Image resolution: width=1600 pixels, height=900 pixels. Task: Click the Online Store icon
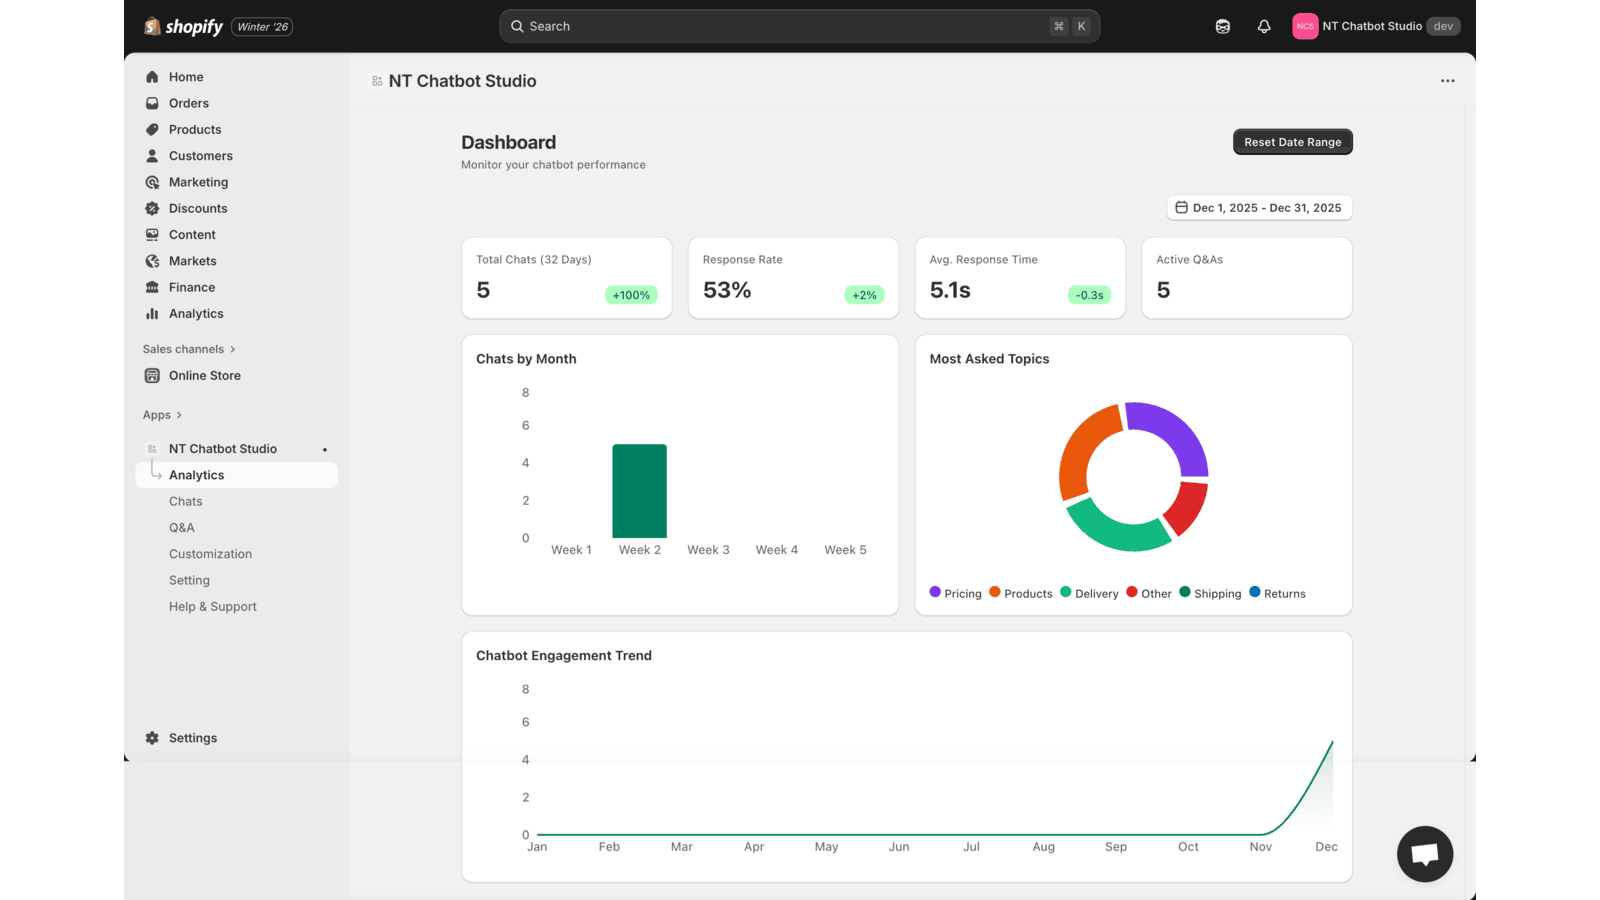pyautogui.click(x=152, y=376)
